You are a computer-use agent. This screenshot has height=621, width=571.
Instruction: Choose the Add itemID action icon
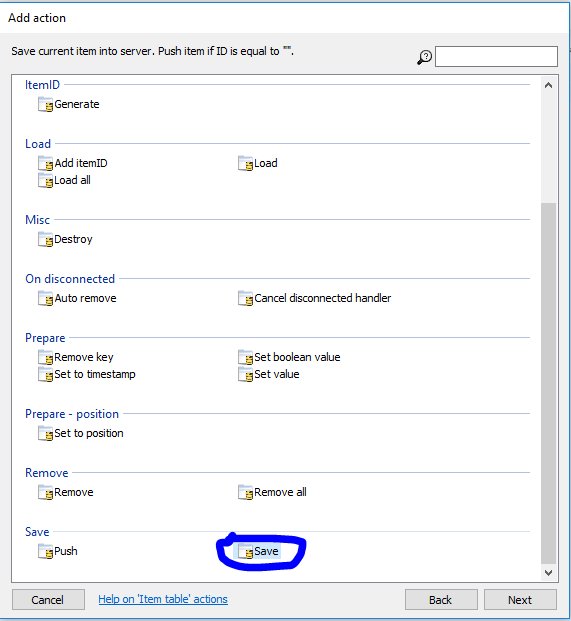[x=45, y=163]
